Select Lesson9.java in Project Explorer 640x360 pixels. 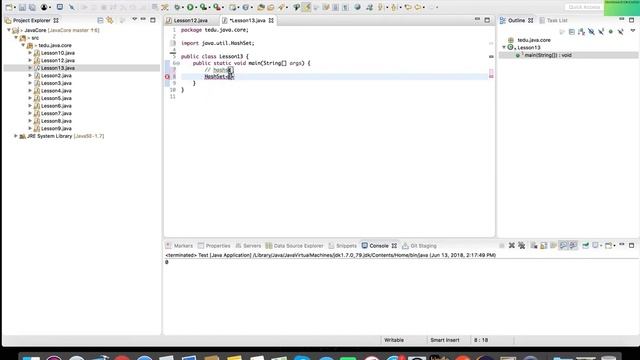(x=56, y=129)
